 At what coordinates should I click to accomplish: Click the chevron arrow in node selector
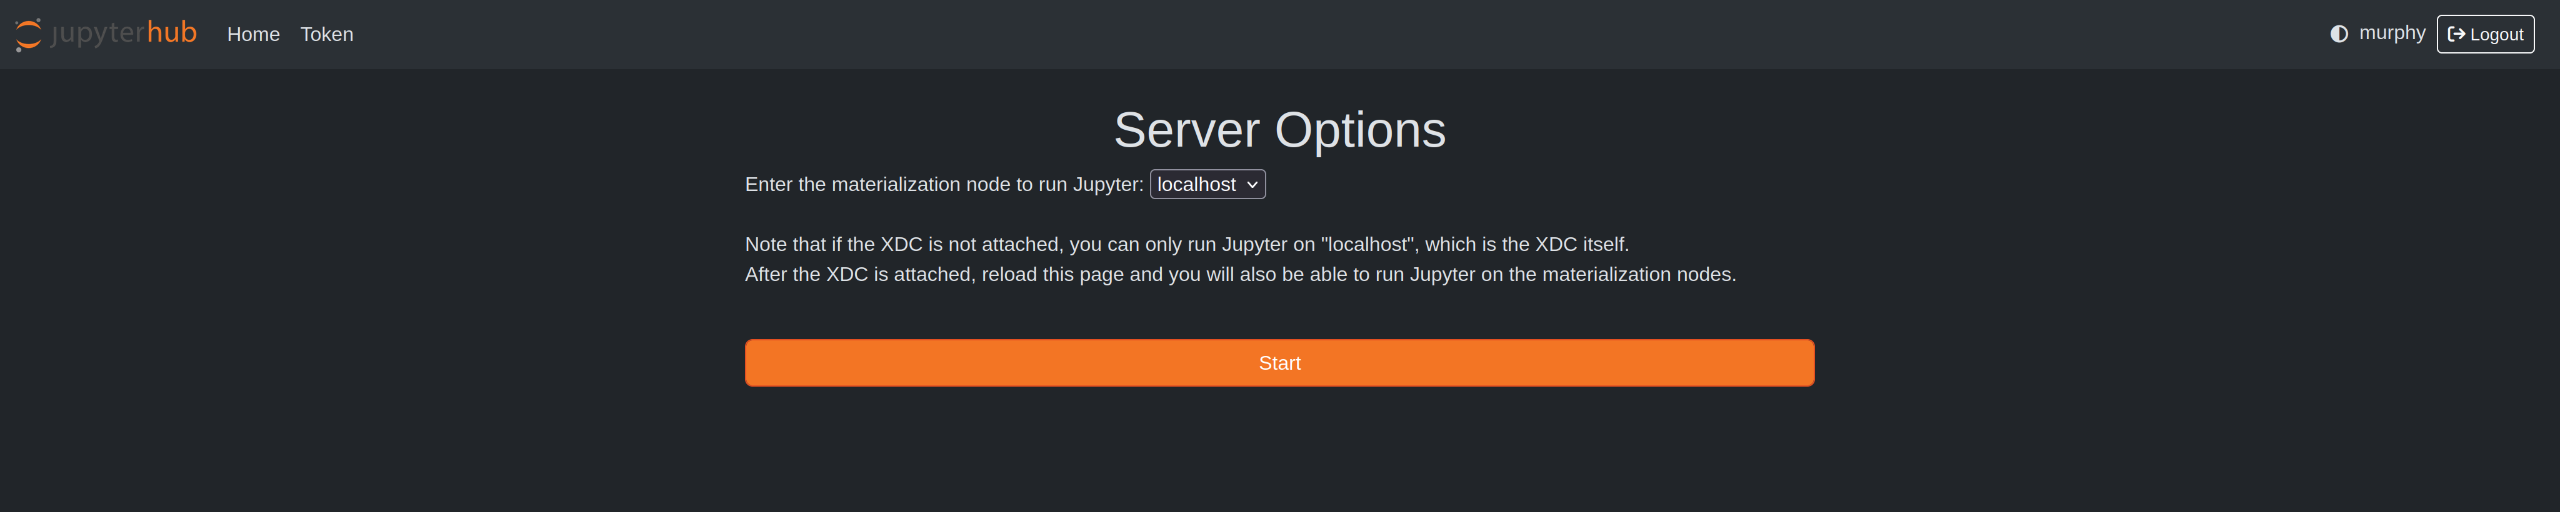click(x=1252, y=185)
